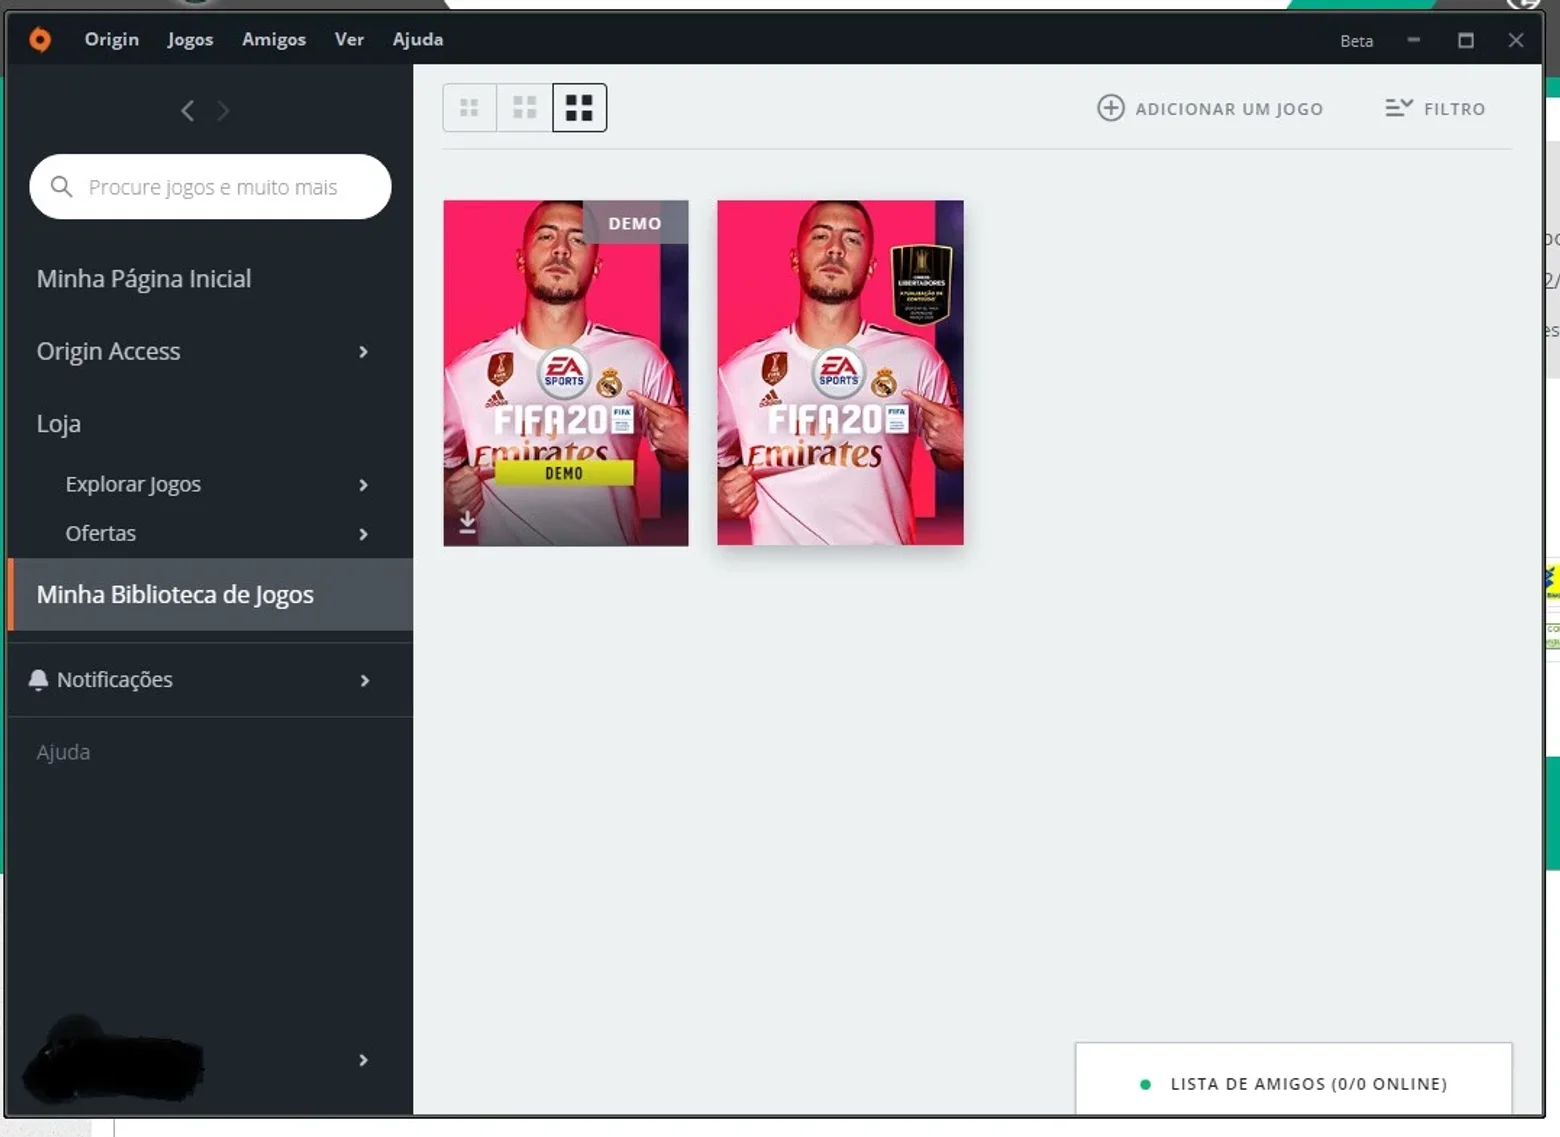Image resolution: width=1560 pixels, height=1137 pixels.
Task: Open the Origin menu
Action: point(112,39)
